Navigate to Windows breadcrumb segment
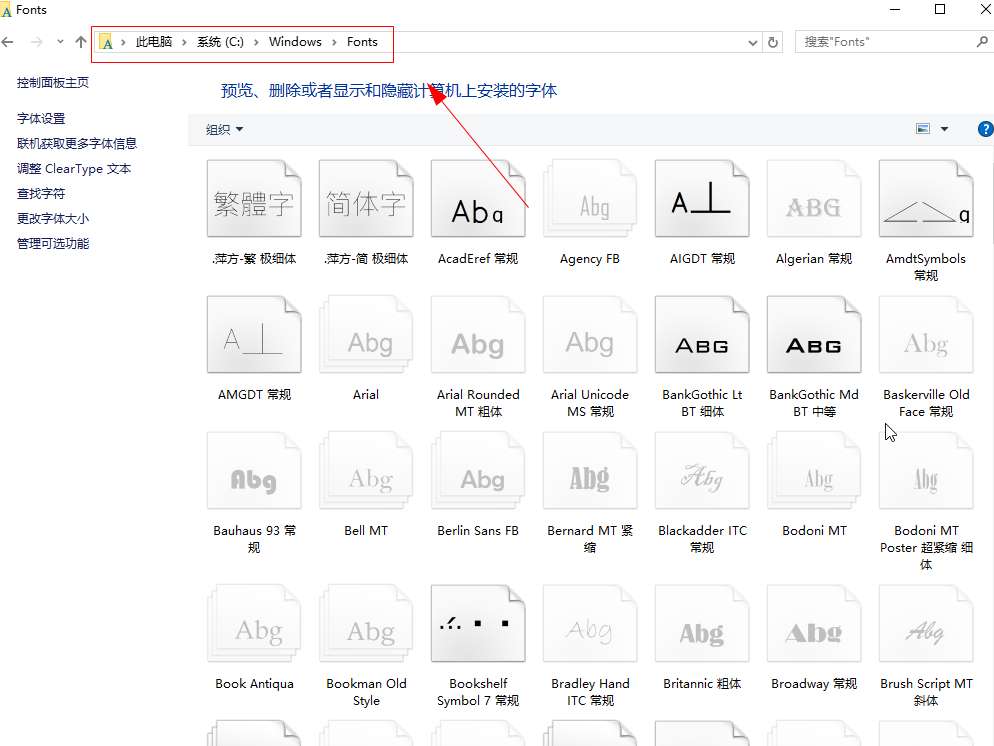Image resolution: width=994 pixels, height=746 pixels. (295, 42)
